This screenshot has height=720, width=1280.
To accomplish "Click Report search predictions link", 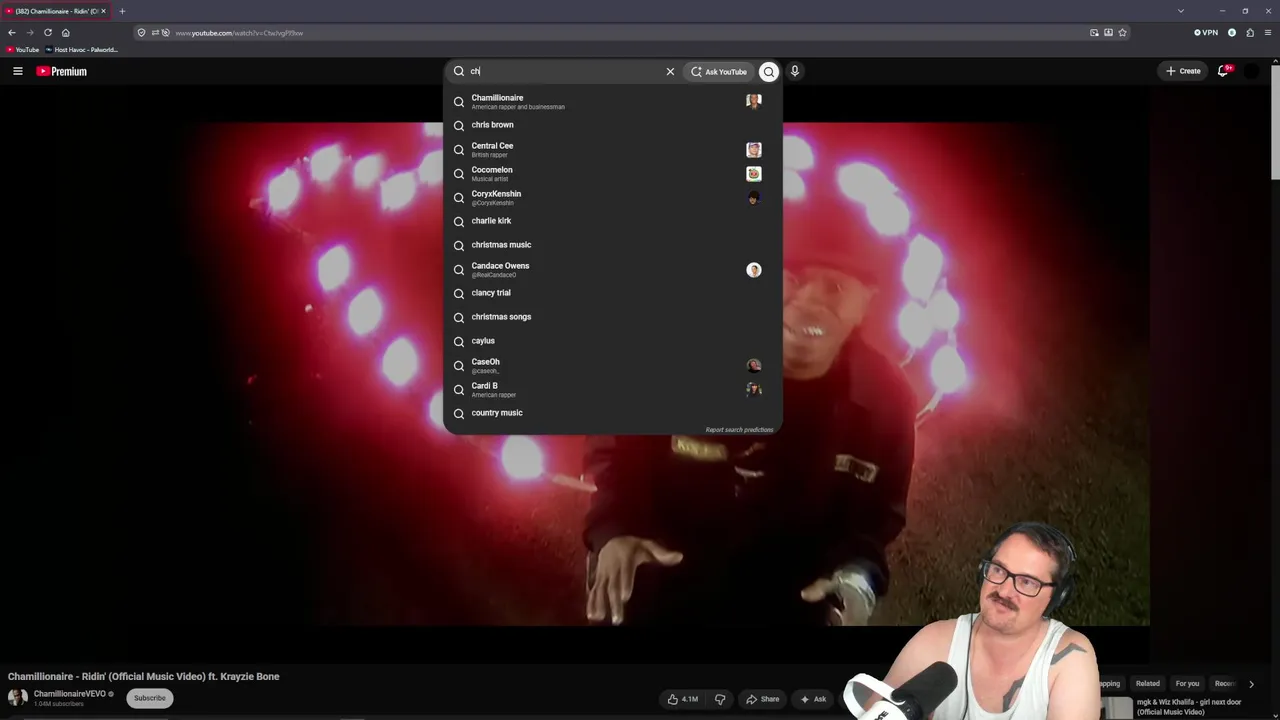I will [x=739, y=430].
